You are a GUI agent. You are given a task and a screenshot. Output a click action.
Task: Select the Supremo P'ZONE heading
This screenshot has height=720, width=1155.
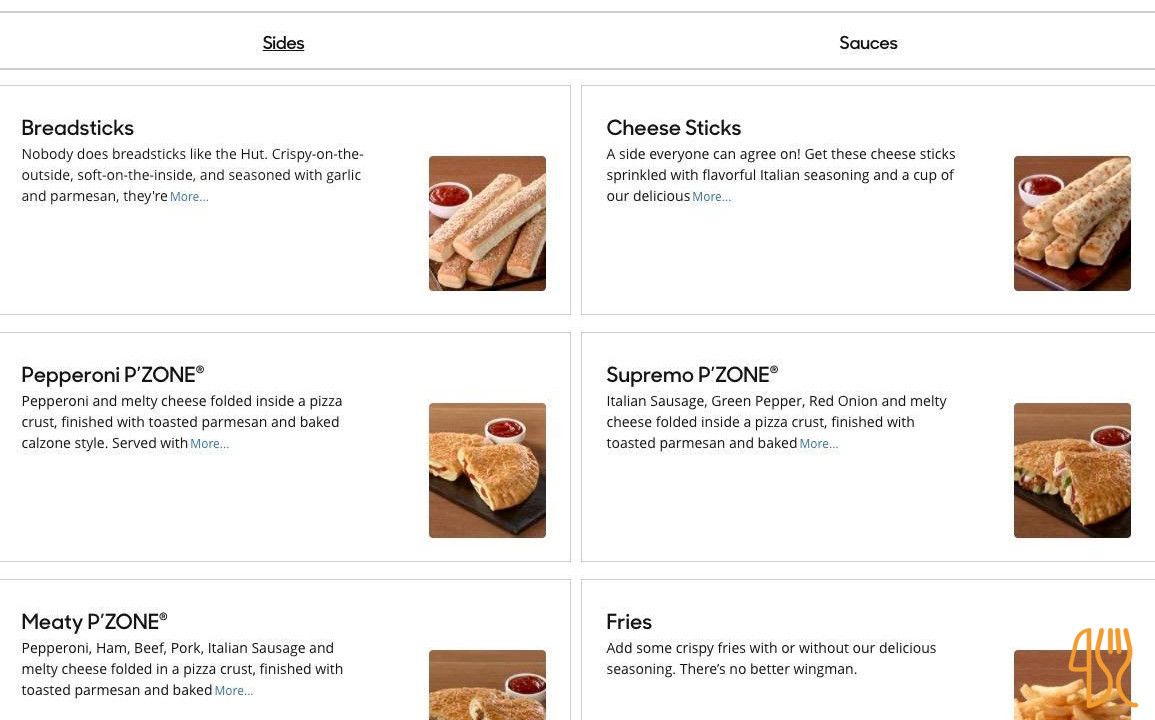pyautogui.click(x=692, y=375)
